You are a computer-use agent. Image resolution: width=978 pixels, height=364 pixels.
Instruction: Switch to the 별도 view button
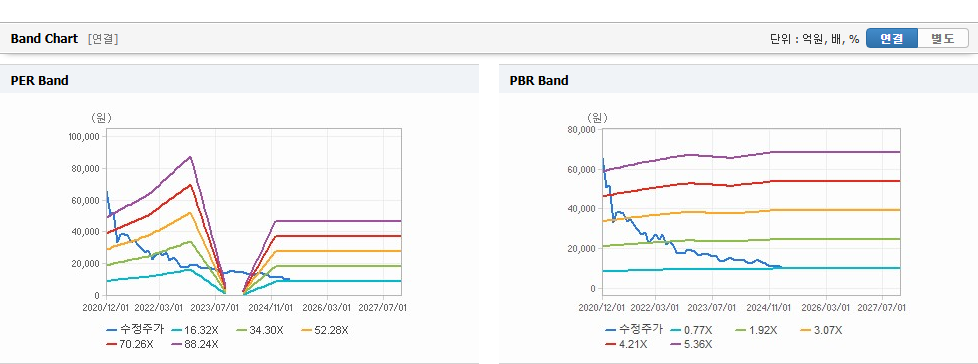[x=942, y=39]
